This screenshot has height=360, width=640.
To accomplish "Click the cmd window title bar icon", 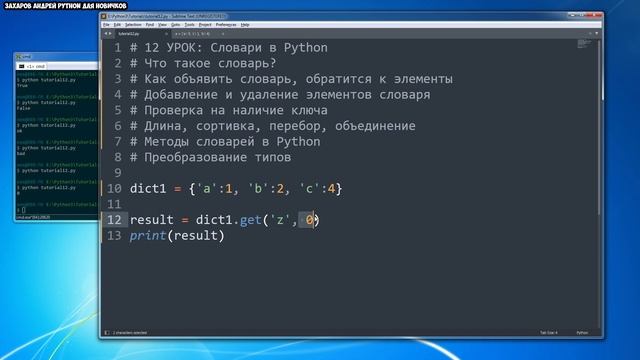I will click(x=18, y=57).
